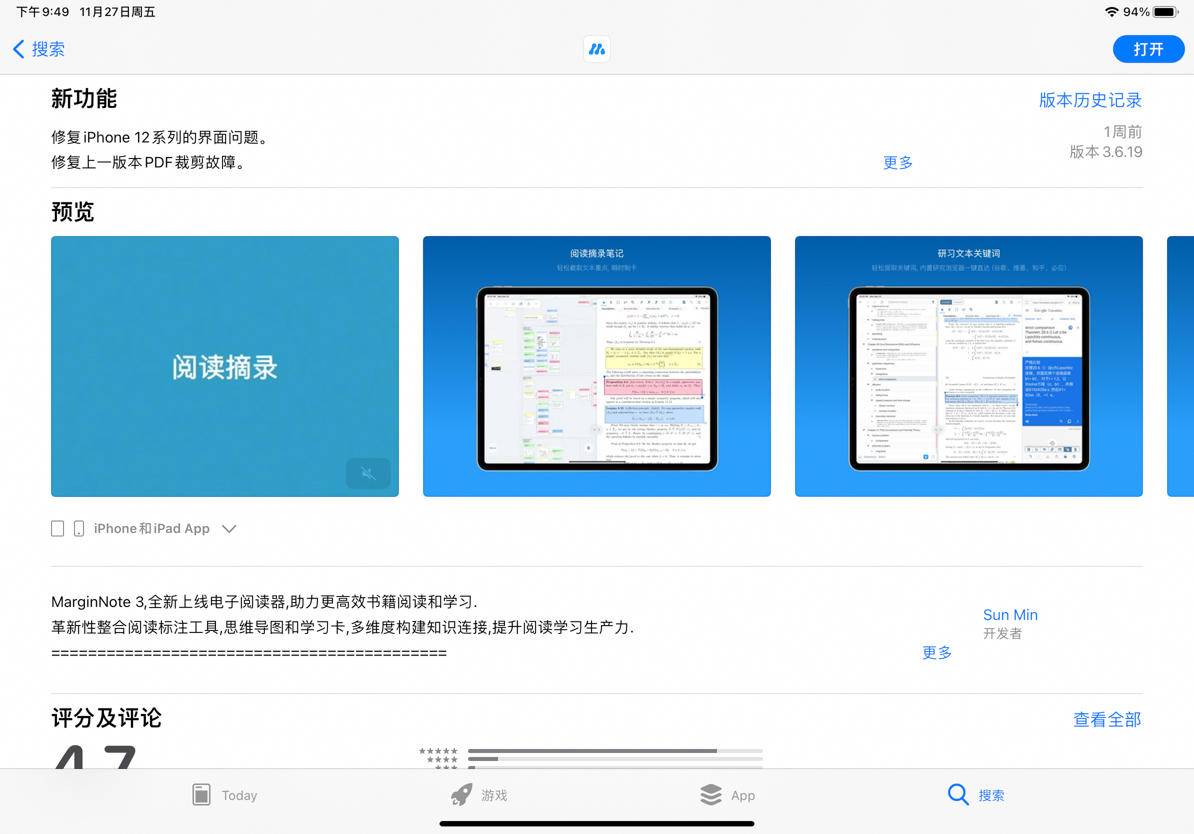Tap 修复 iPhone 12 系列的界面问题 line
Viewport: 1194px width, 834px height.
click(159, 138)
